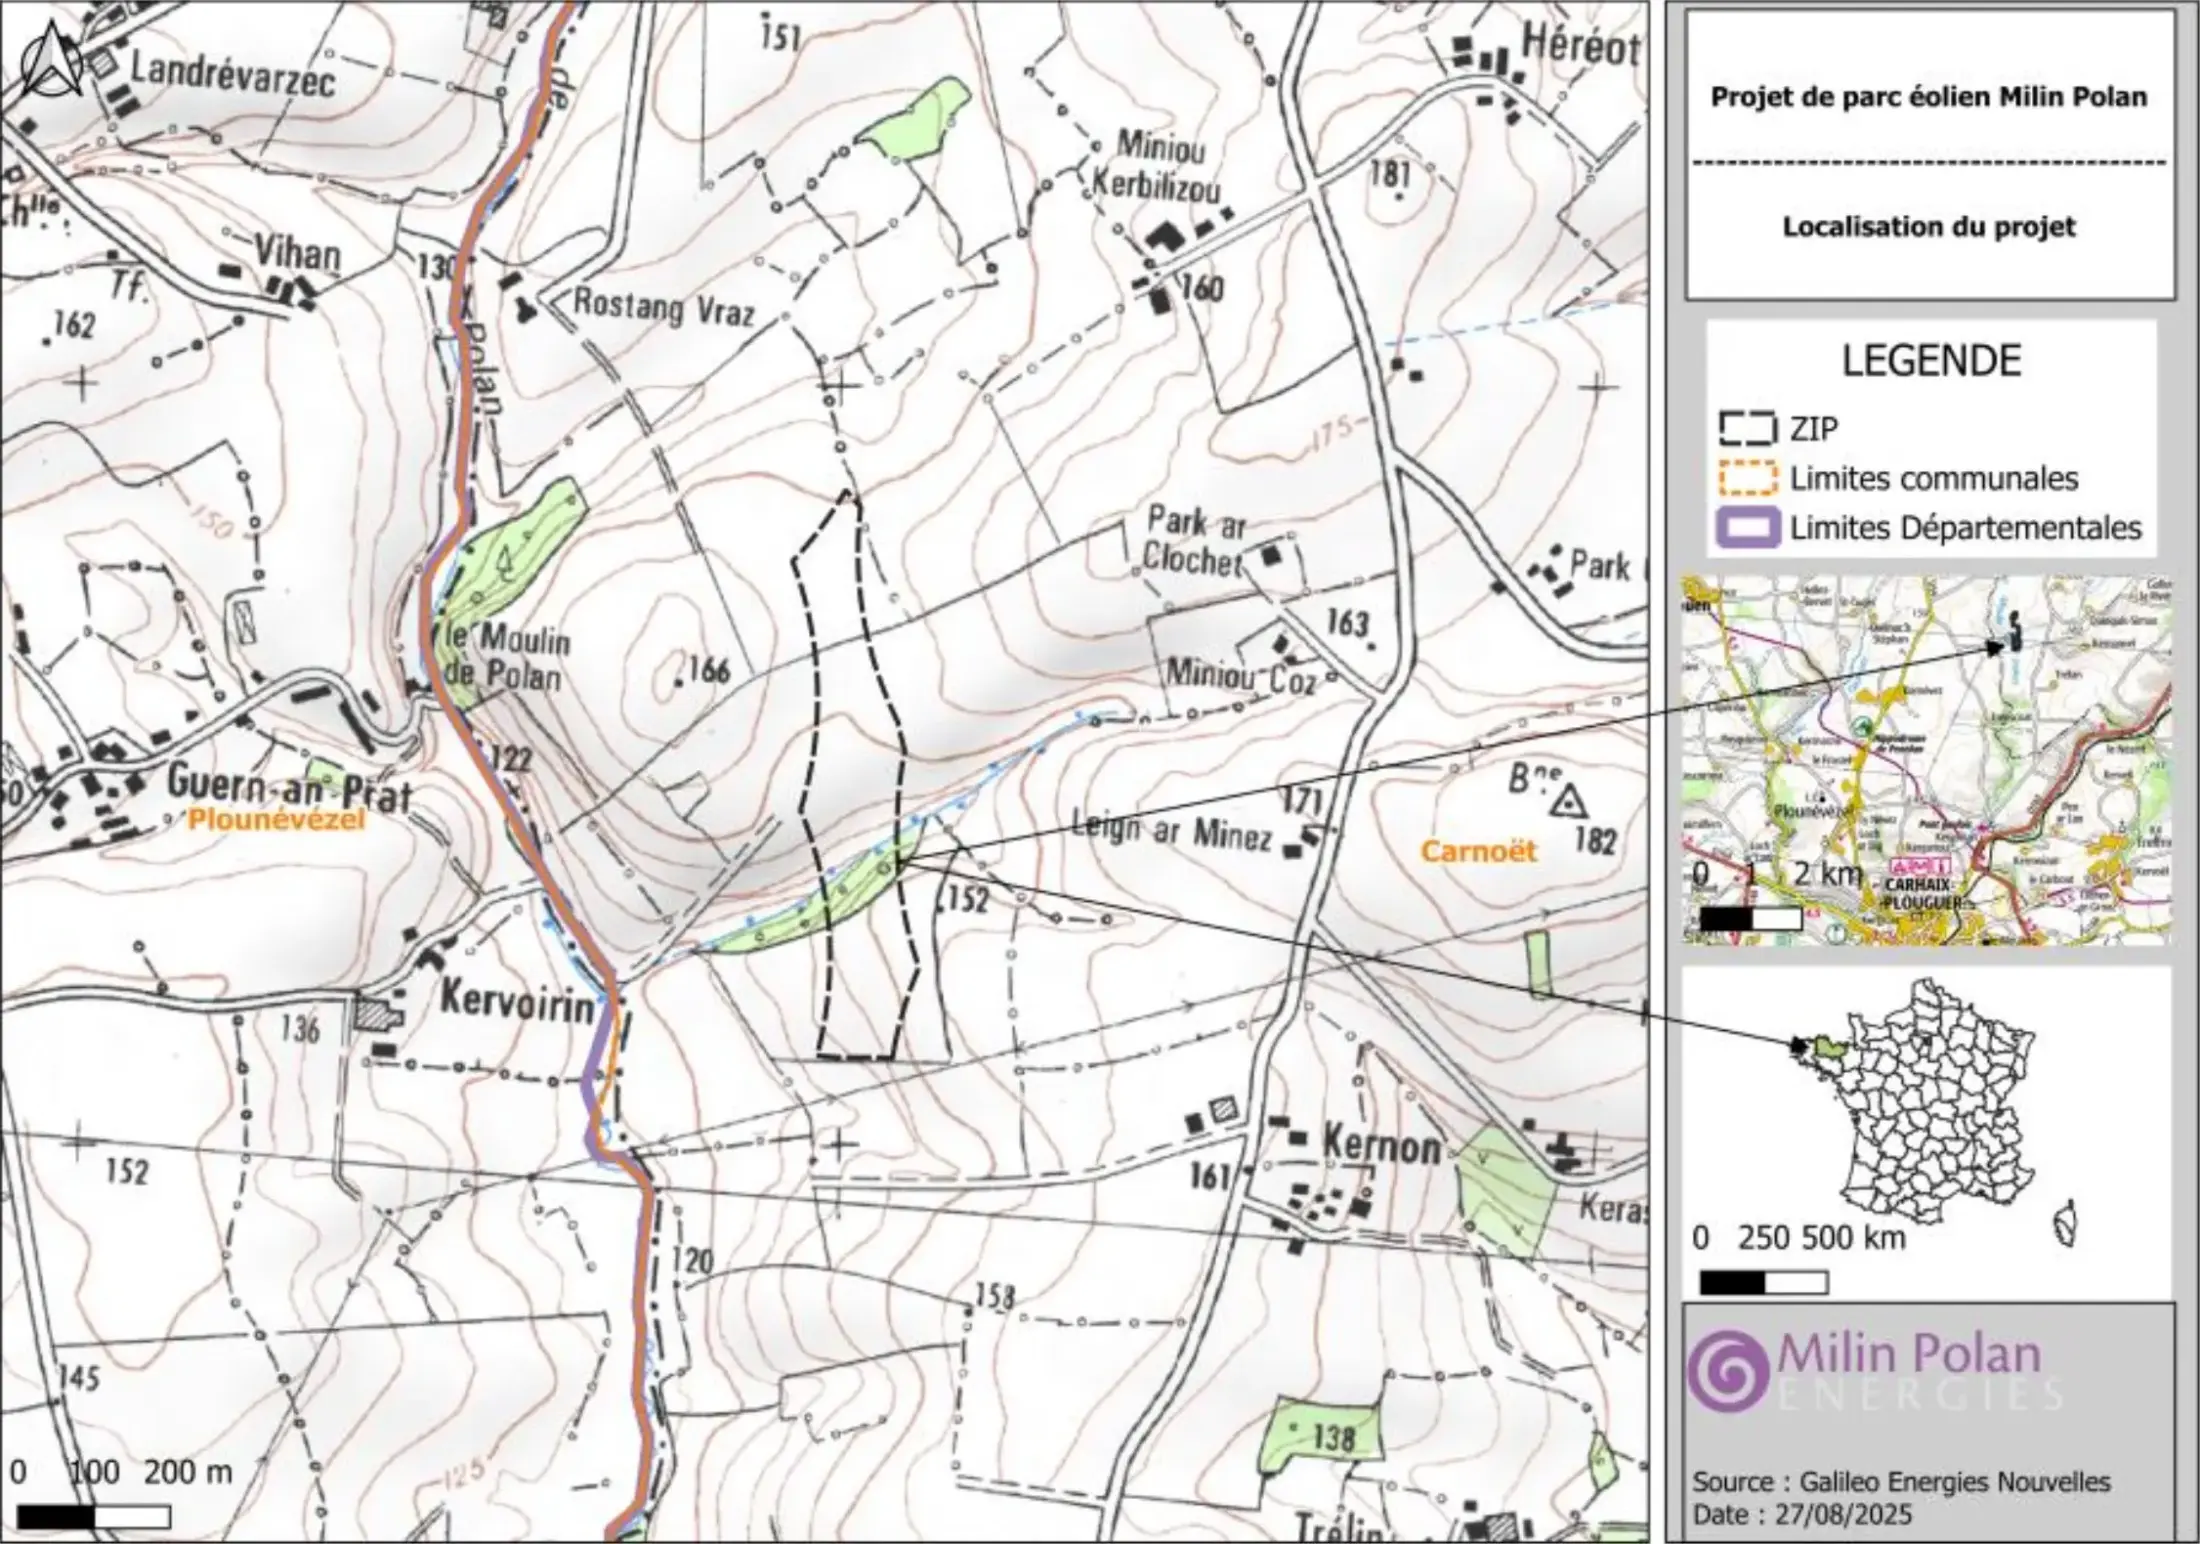This screenshot has width=2200, height=1544.
Task: Click the 'Localisation du projet' subtitle
Action: [x=1929, y=227]
